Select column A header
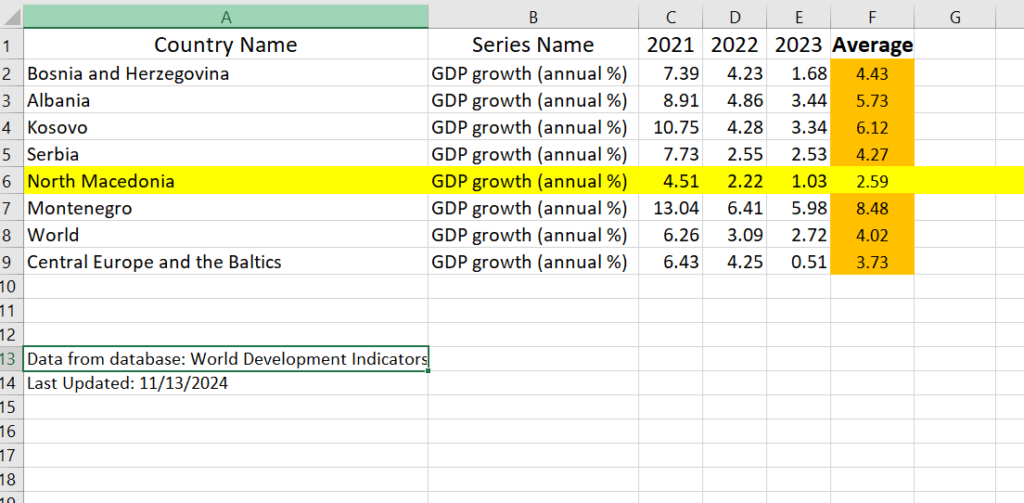The height and width of the screenshot is (503, 1024). click(x=226, y=16)
